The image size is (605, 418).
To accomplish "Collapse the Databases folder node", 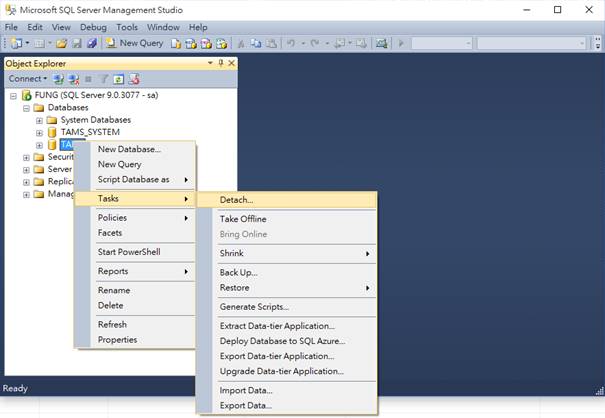I will click(x=26, y=108).
